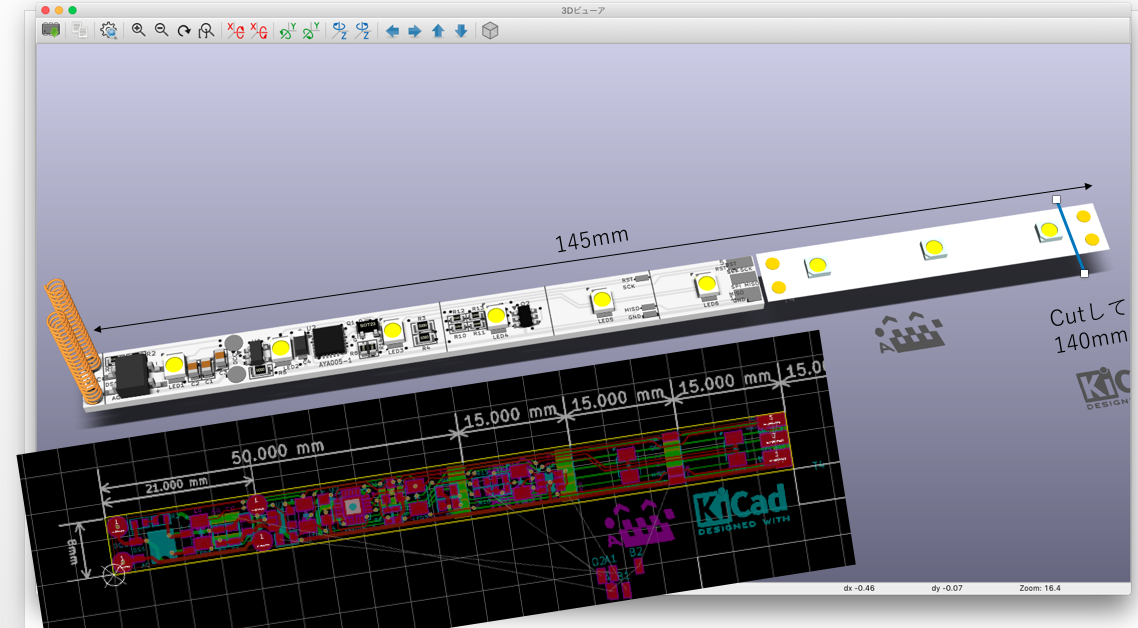The image size is (1138, 628).
Task: Rotate Z clockwise using first blue icon
Action: pyautogui.click(x=340, y=31)
